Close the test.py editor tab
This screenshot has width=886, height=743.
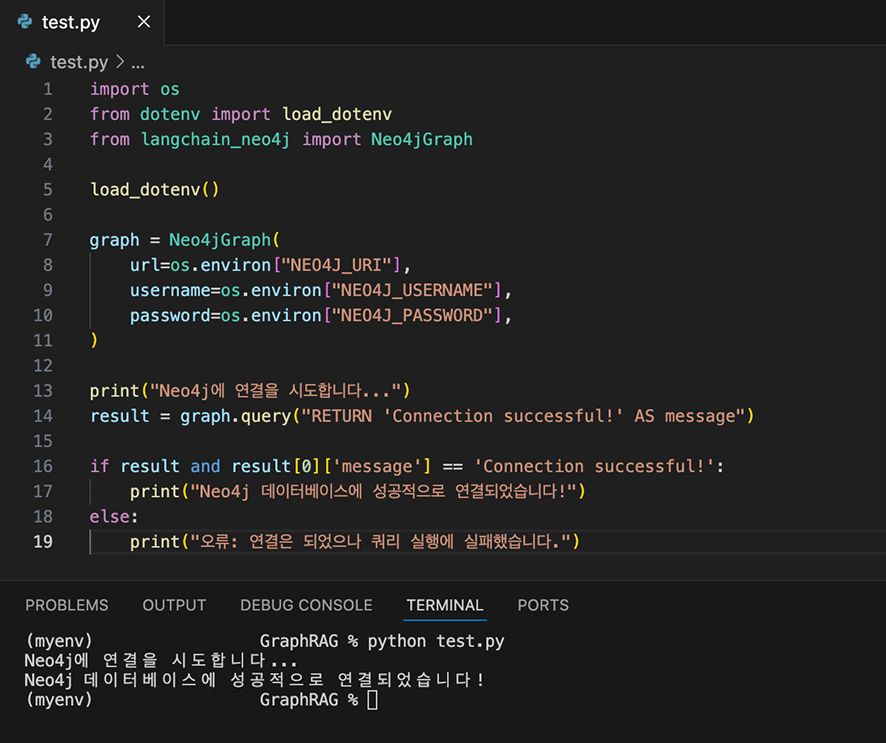click(144, 22)
